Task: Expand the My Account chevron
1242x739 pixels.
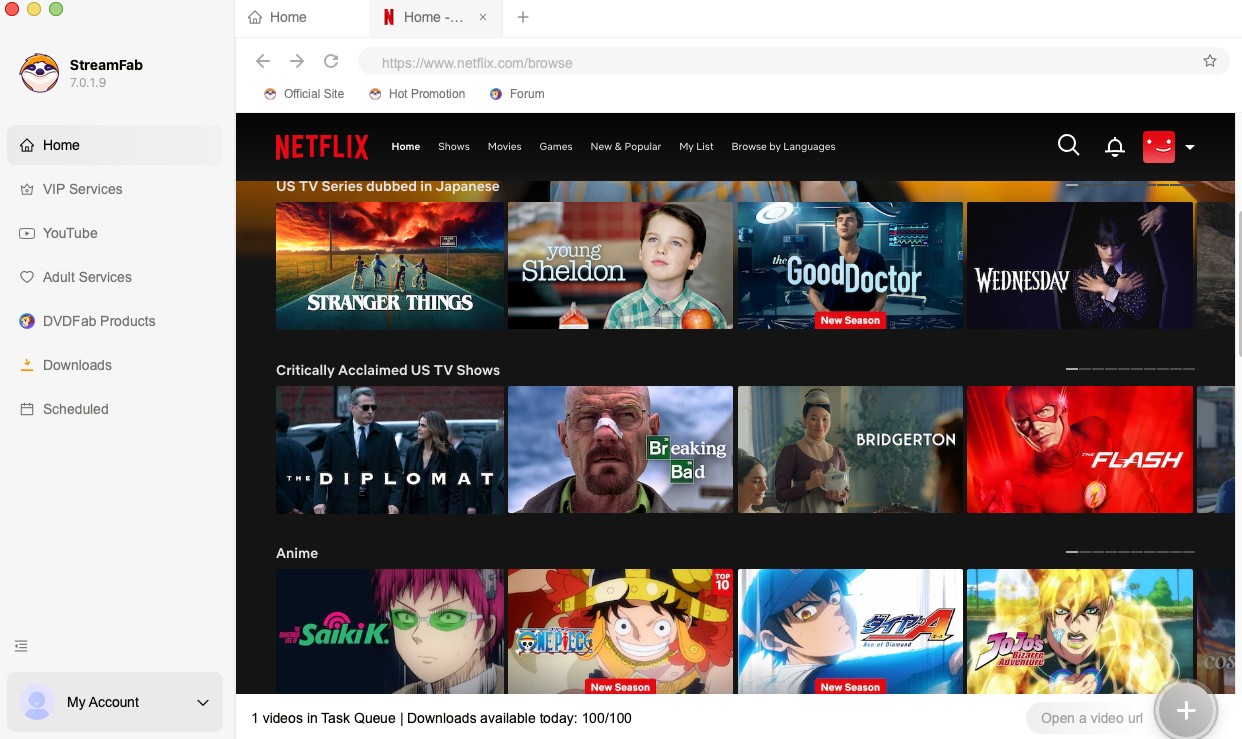Action: point(203,703)
